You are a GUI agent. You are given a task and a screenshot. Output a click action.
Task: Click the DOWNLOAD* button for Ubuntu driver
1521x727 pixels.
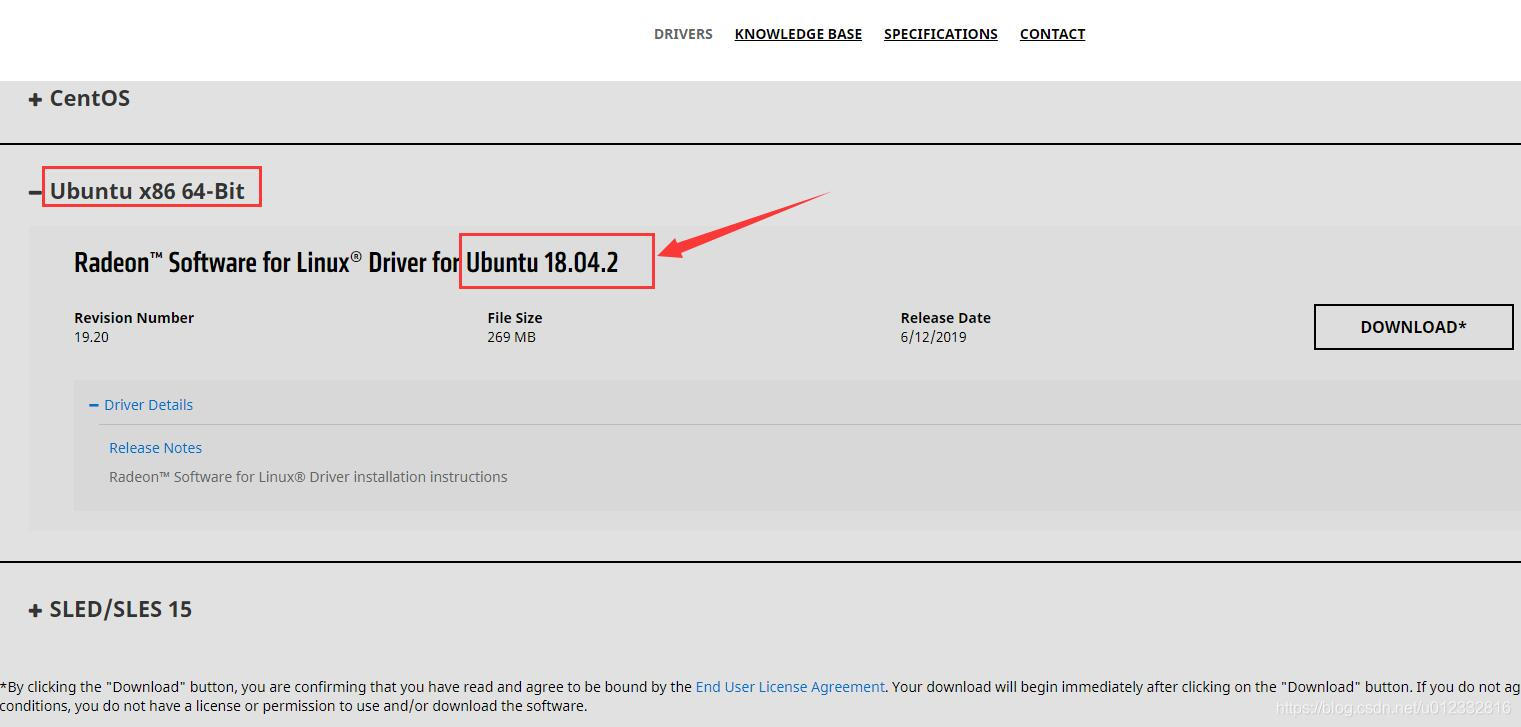pos(1413,327)
